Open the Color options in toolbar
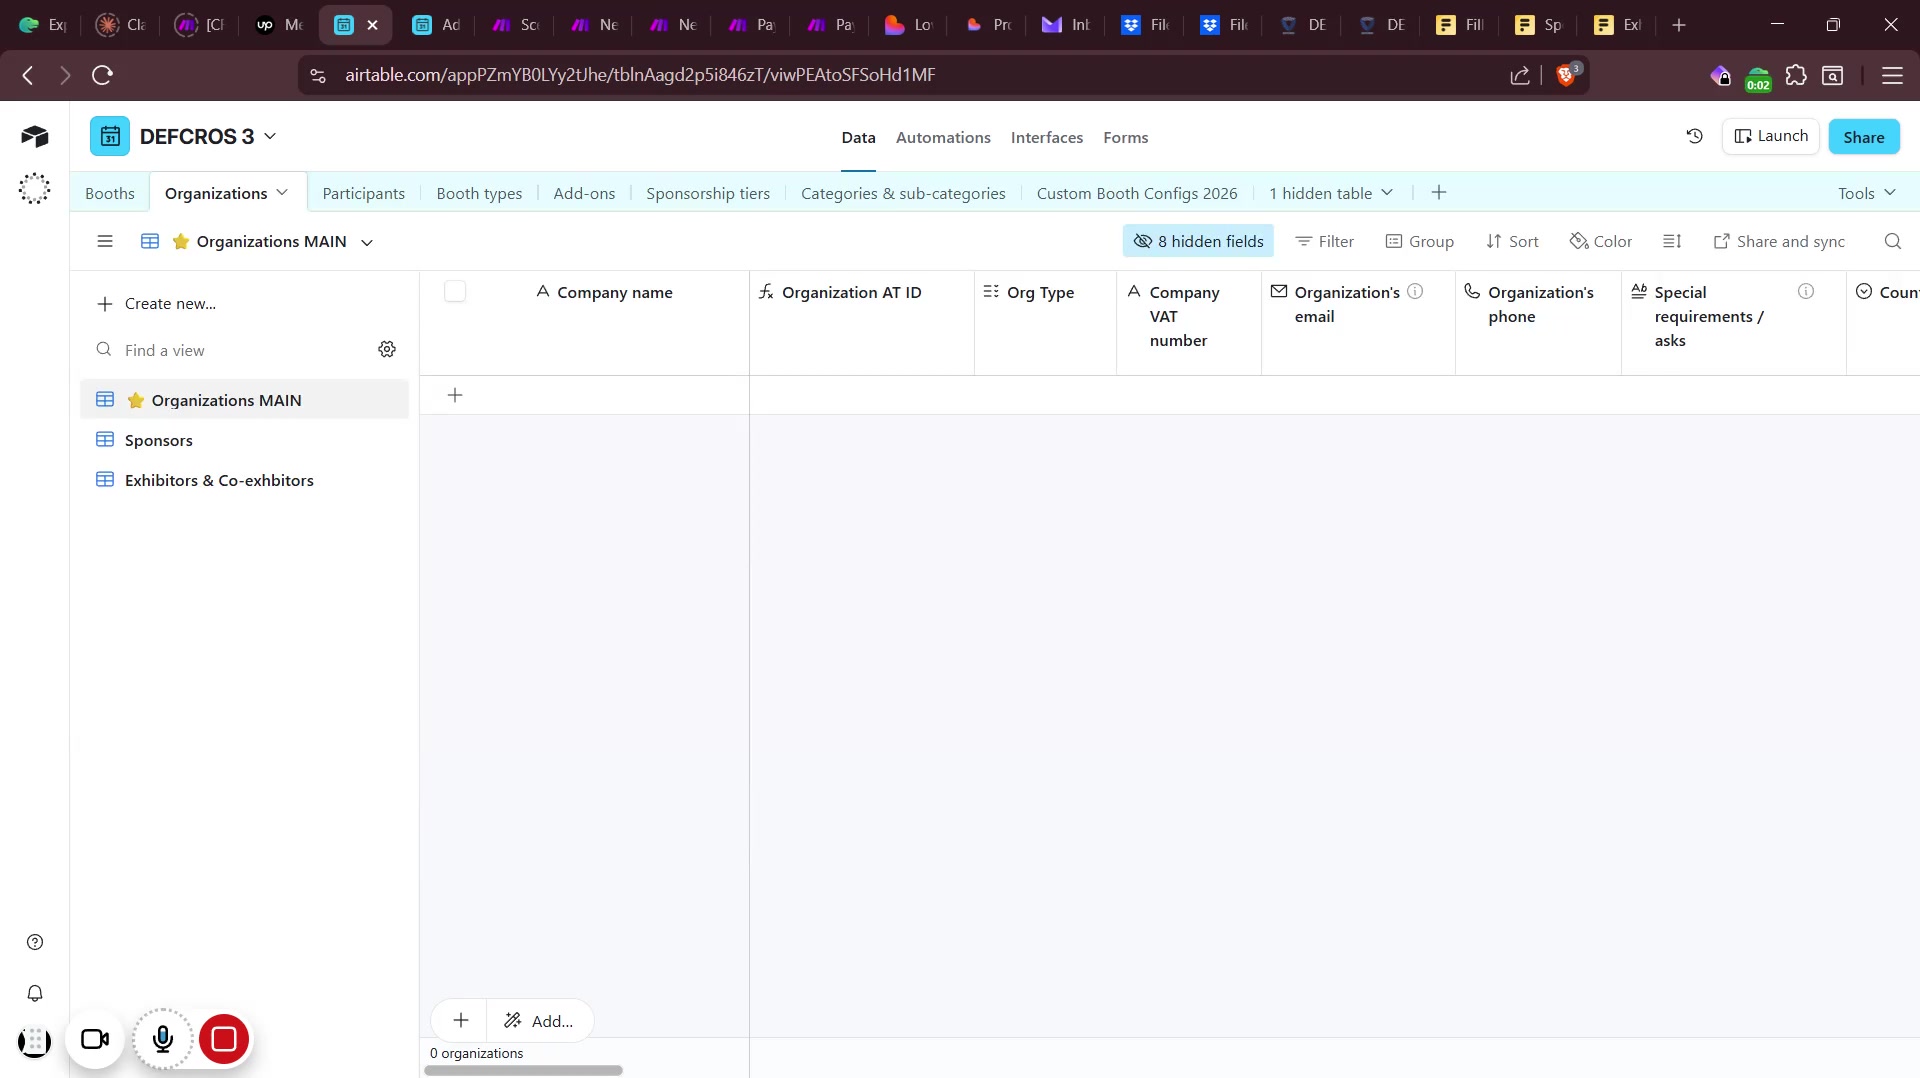1920x1078 pixels. pos(1600,241)
